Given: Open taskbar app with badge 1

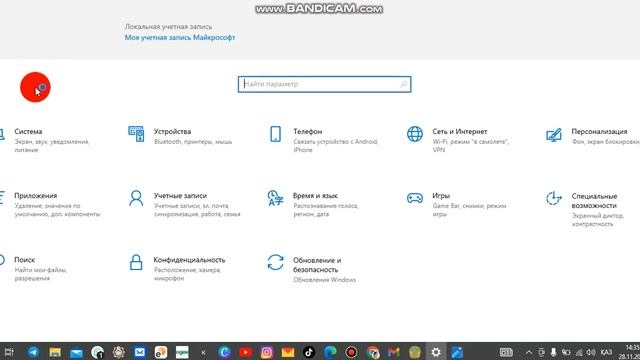Looking at the screenshot, I should coord(98,352).
